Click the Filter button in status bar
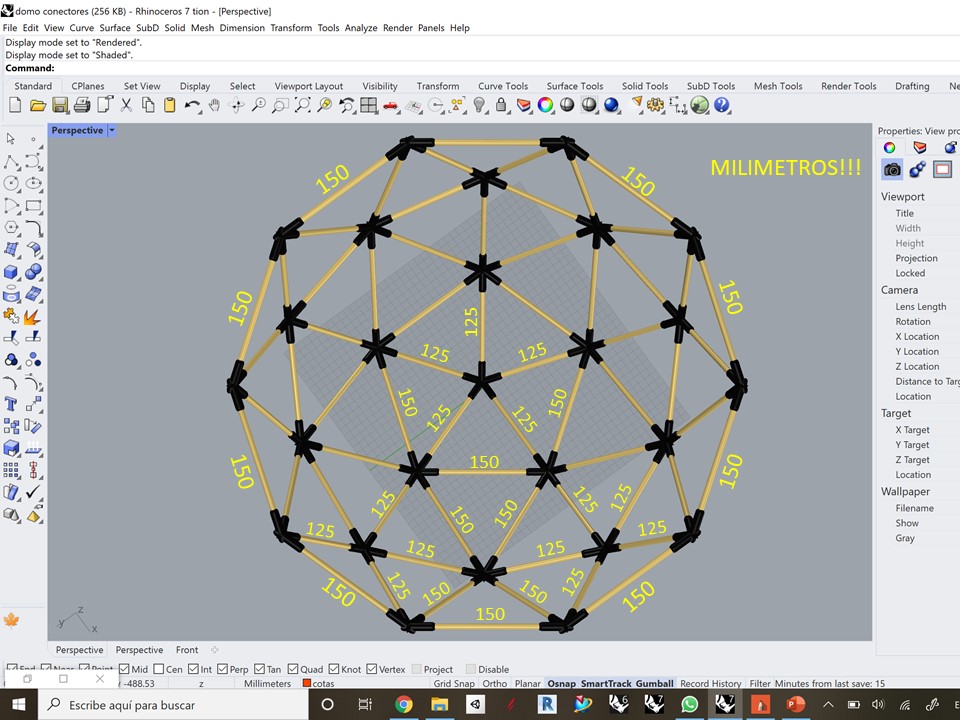Viewport: 960px width, 720px height. coord(760,683)
